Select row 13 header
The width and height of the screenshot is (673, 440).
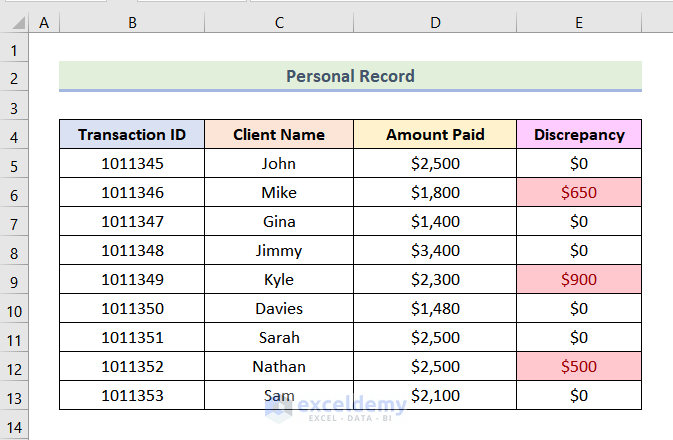(14, 396)
